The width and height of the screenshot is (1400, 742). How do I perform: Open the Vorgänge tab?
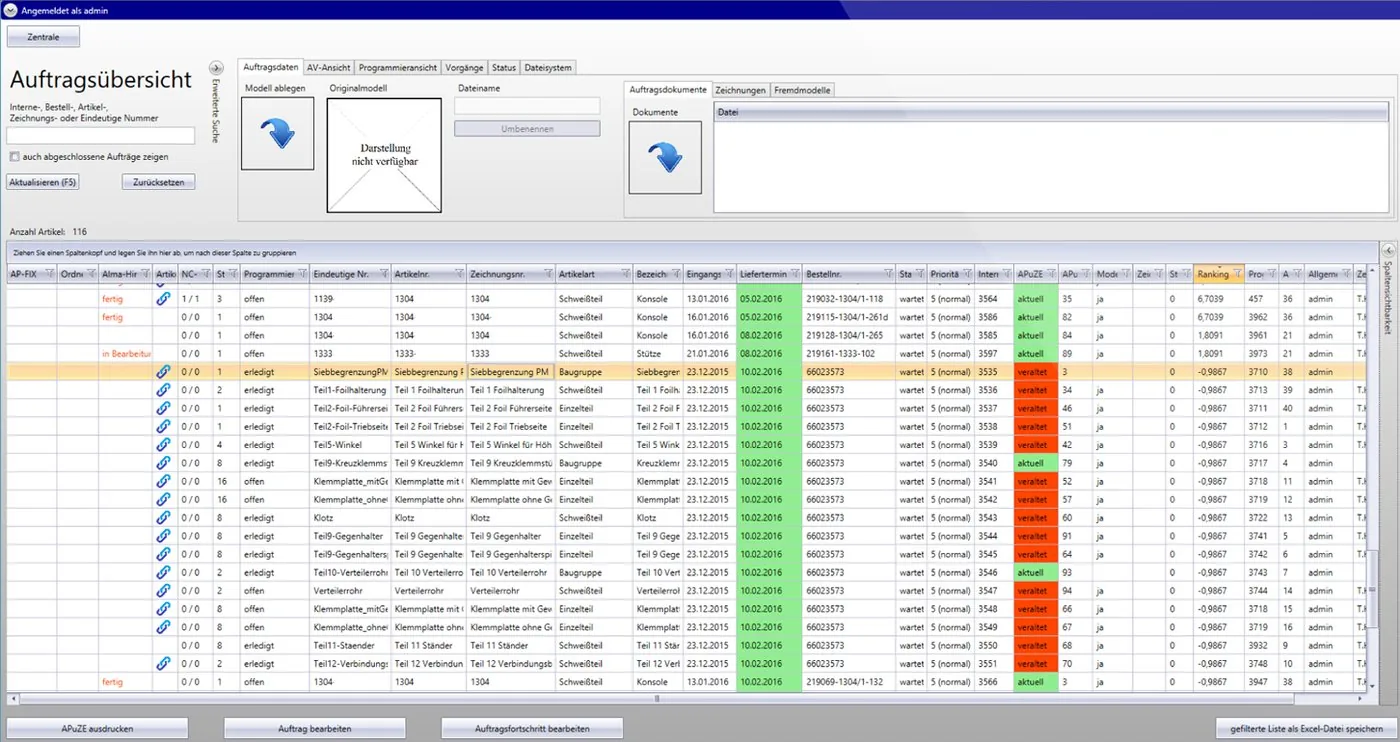click(464, 68)
